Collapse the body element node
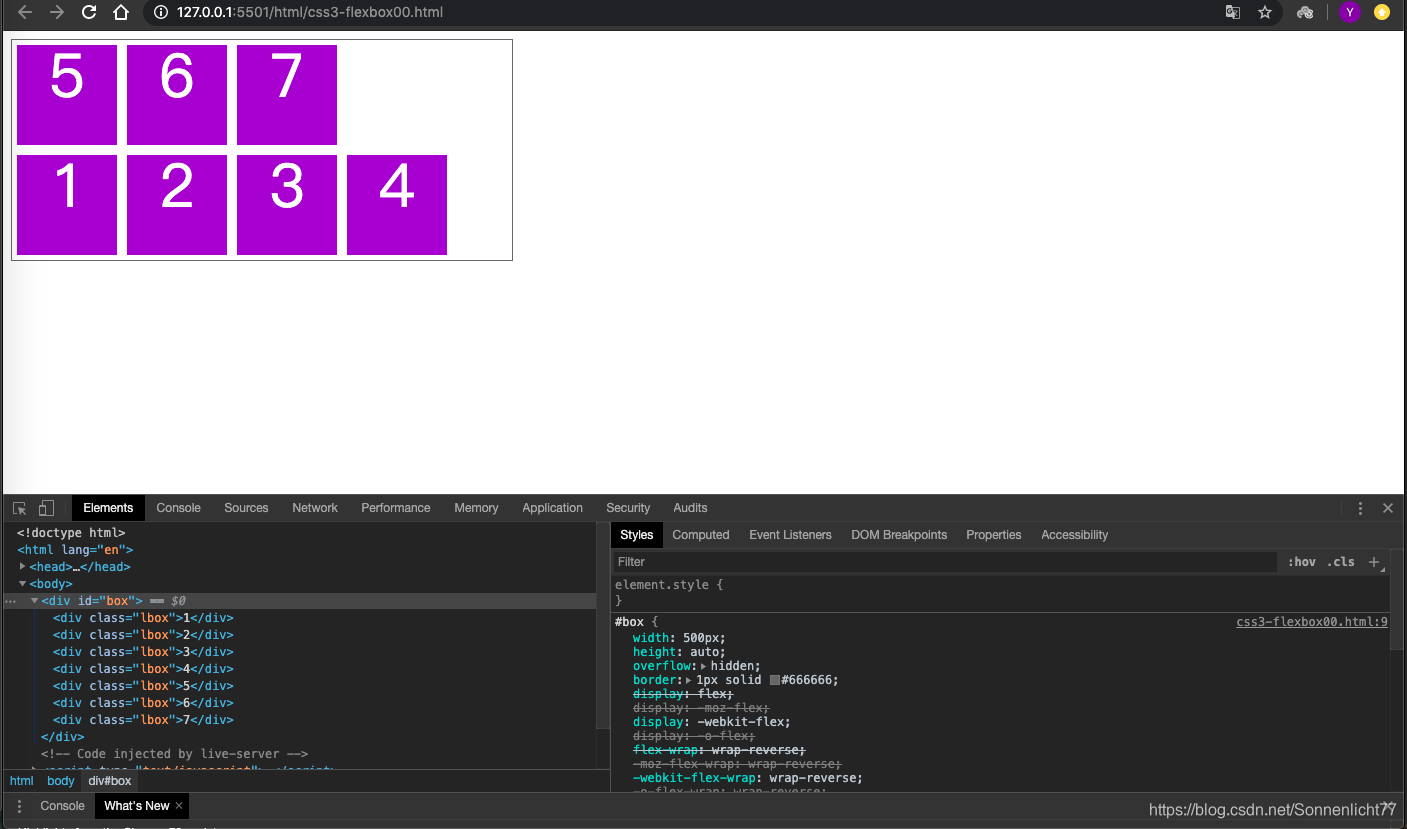 coord(23,583)
